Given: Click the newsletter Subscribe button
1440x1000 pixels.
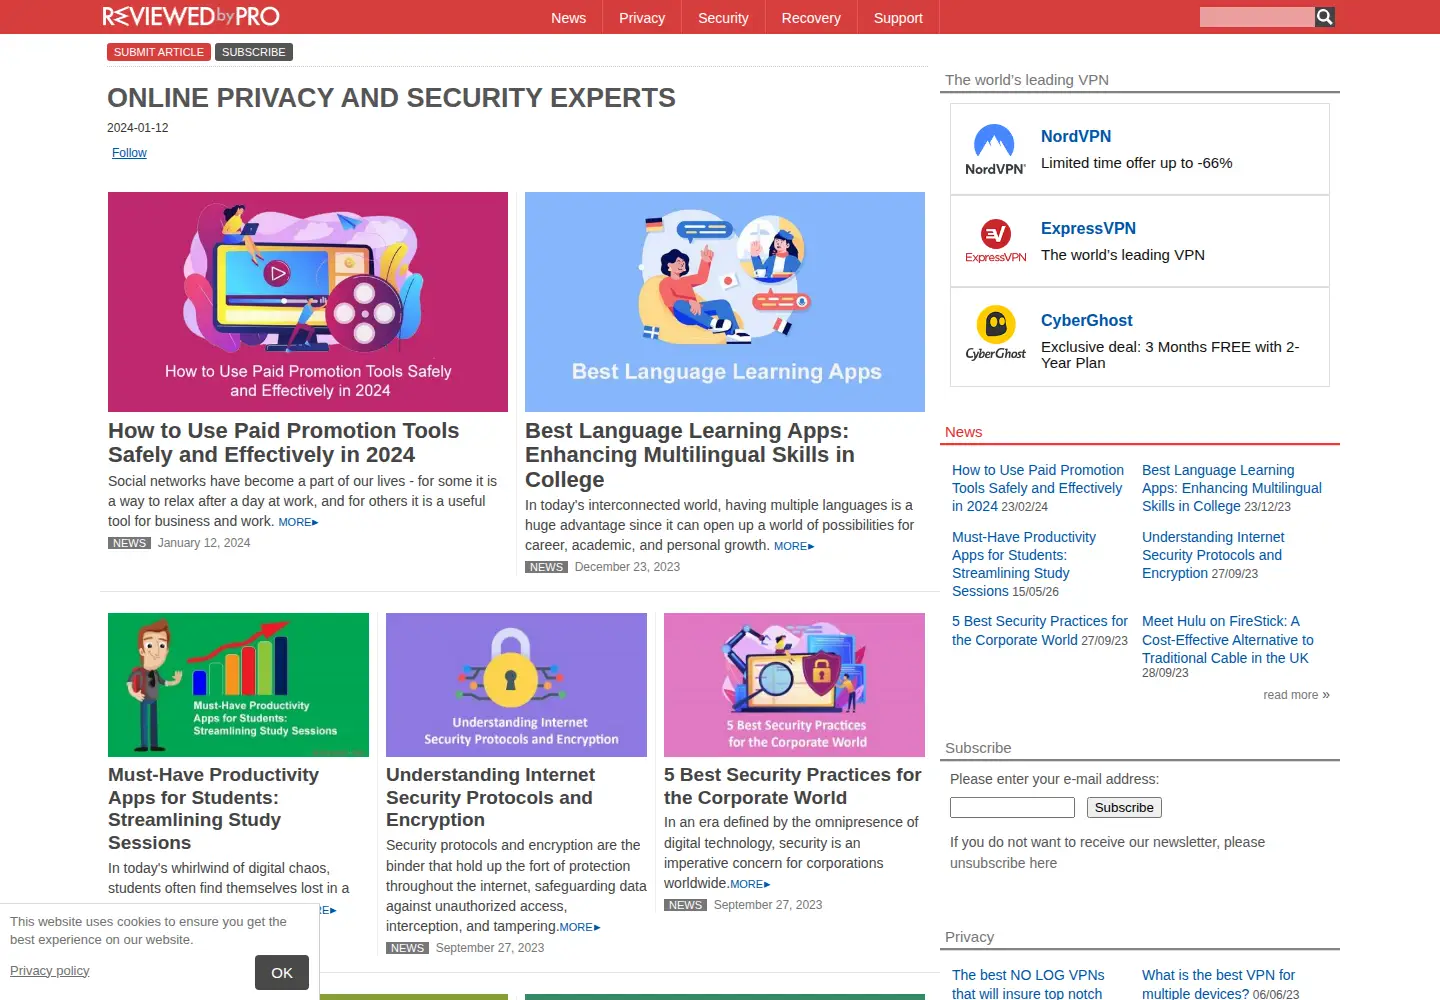Looking at the screenshot, I should coord(1124,807).
